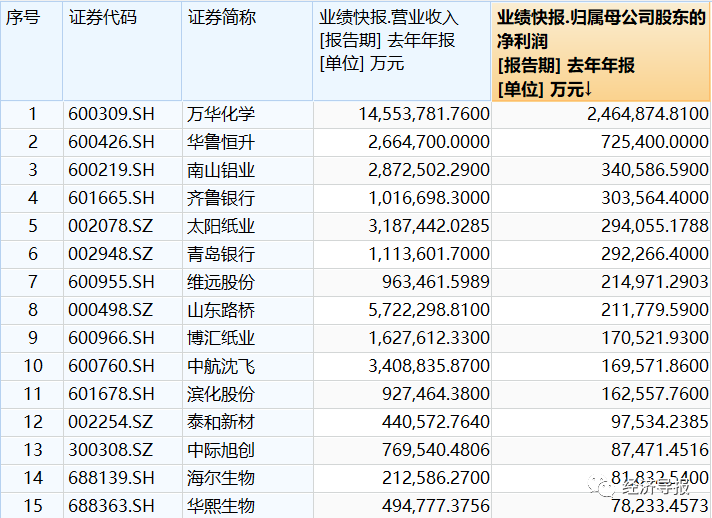
Task: Select stock code 688363.SH
Action: tap(111, 506)
